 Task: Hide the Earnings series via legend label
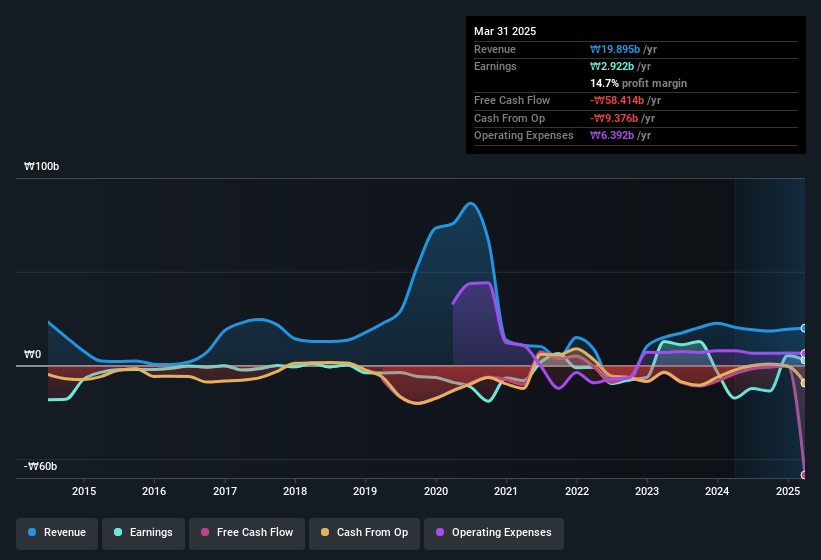pos(152,532)
